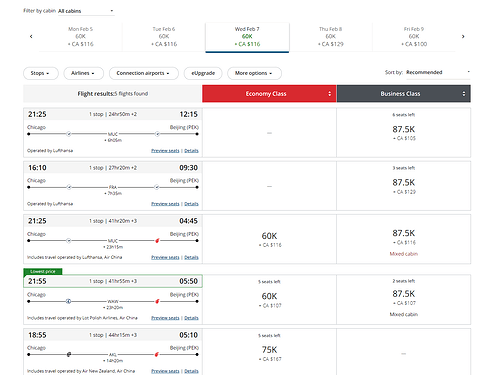Go to next dates with right arrow
Screen dimensions: 498x375
463,36
